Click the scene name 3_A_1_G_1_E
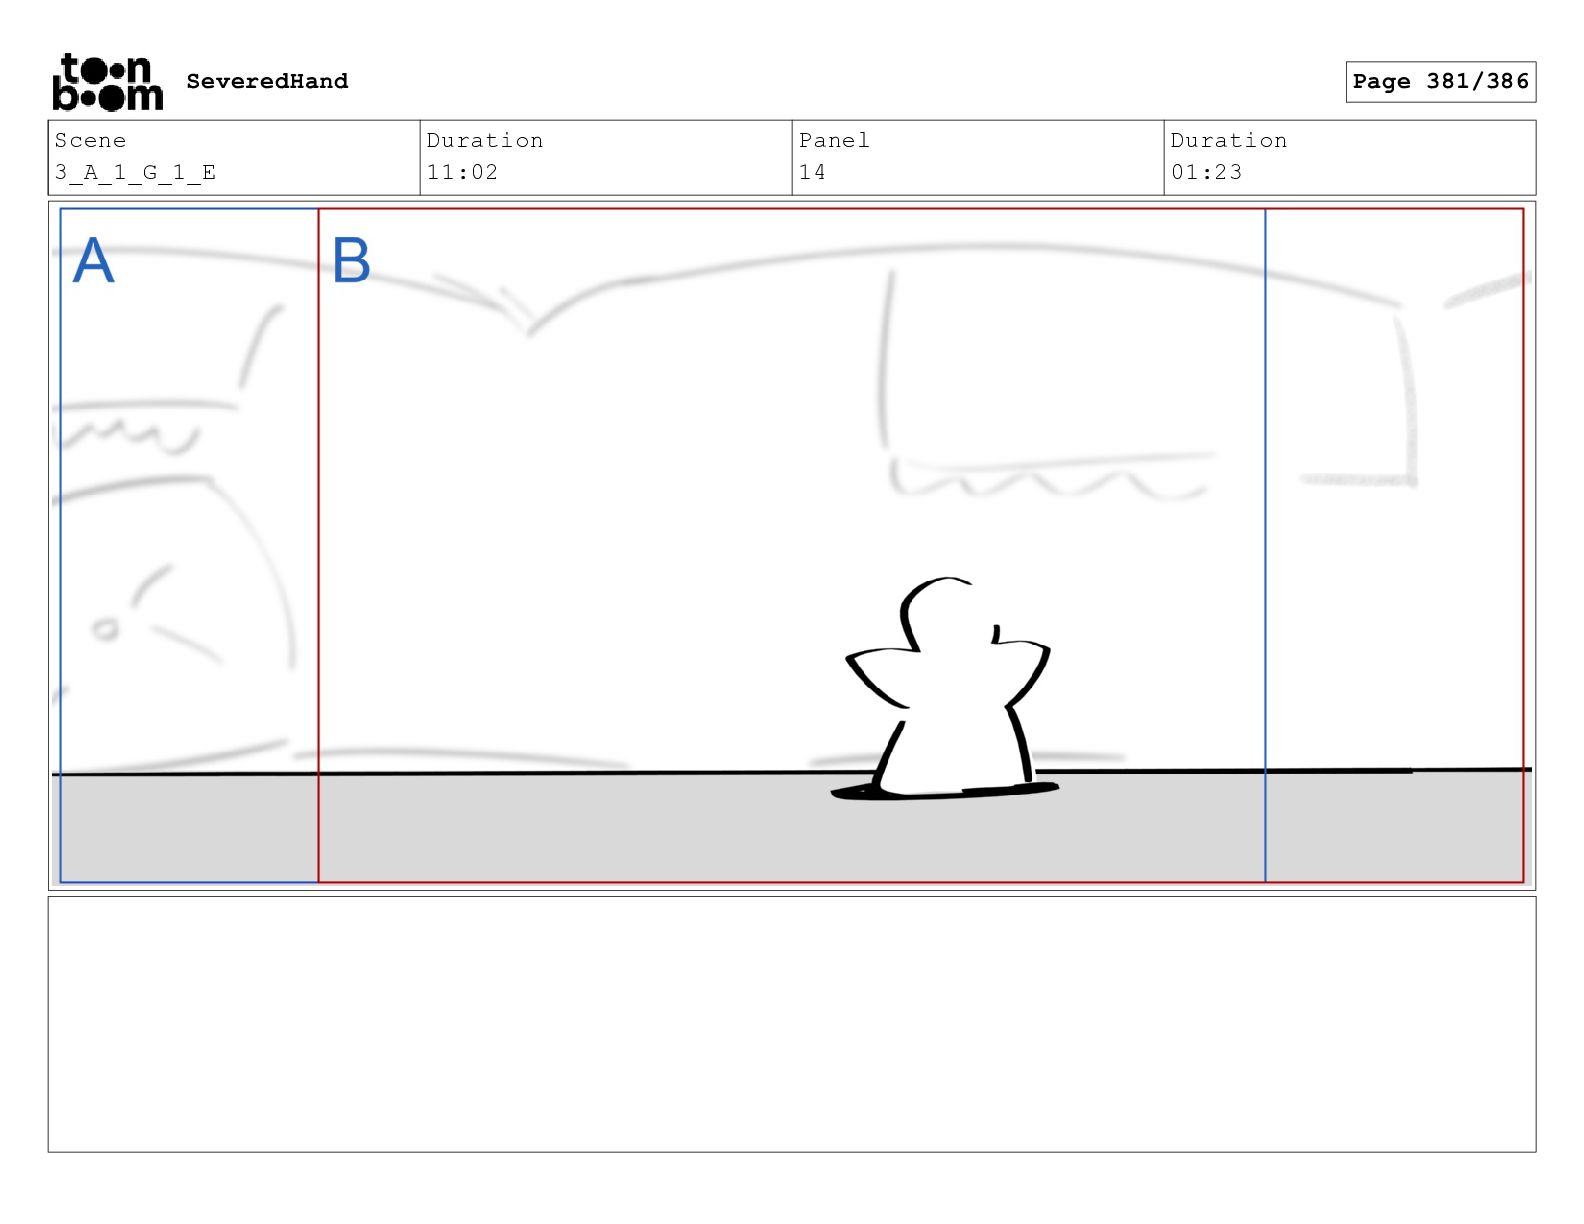 [135, 172]
